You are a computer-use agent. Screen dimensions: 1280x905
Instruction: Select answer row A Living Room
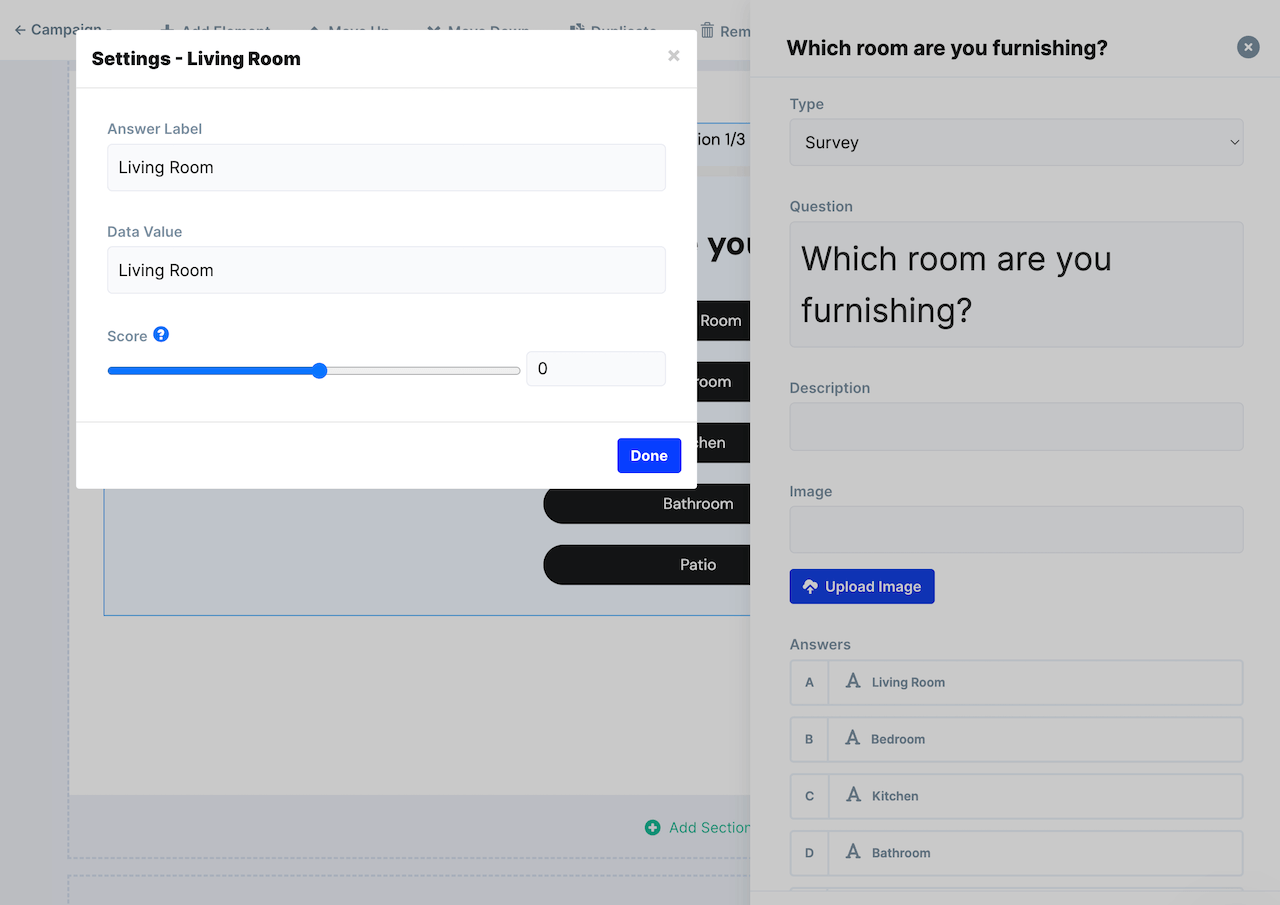[1016, 682]
